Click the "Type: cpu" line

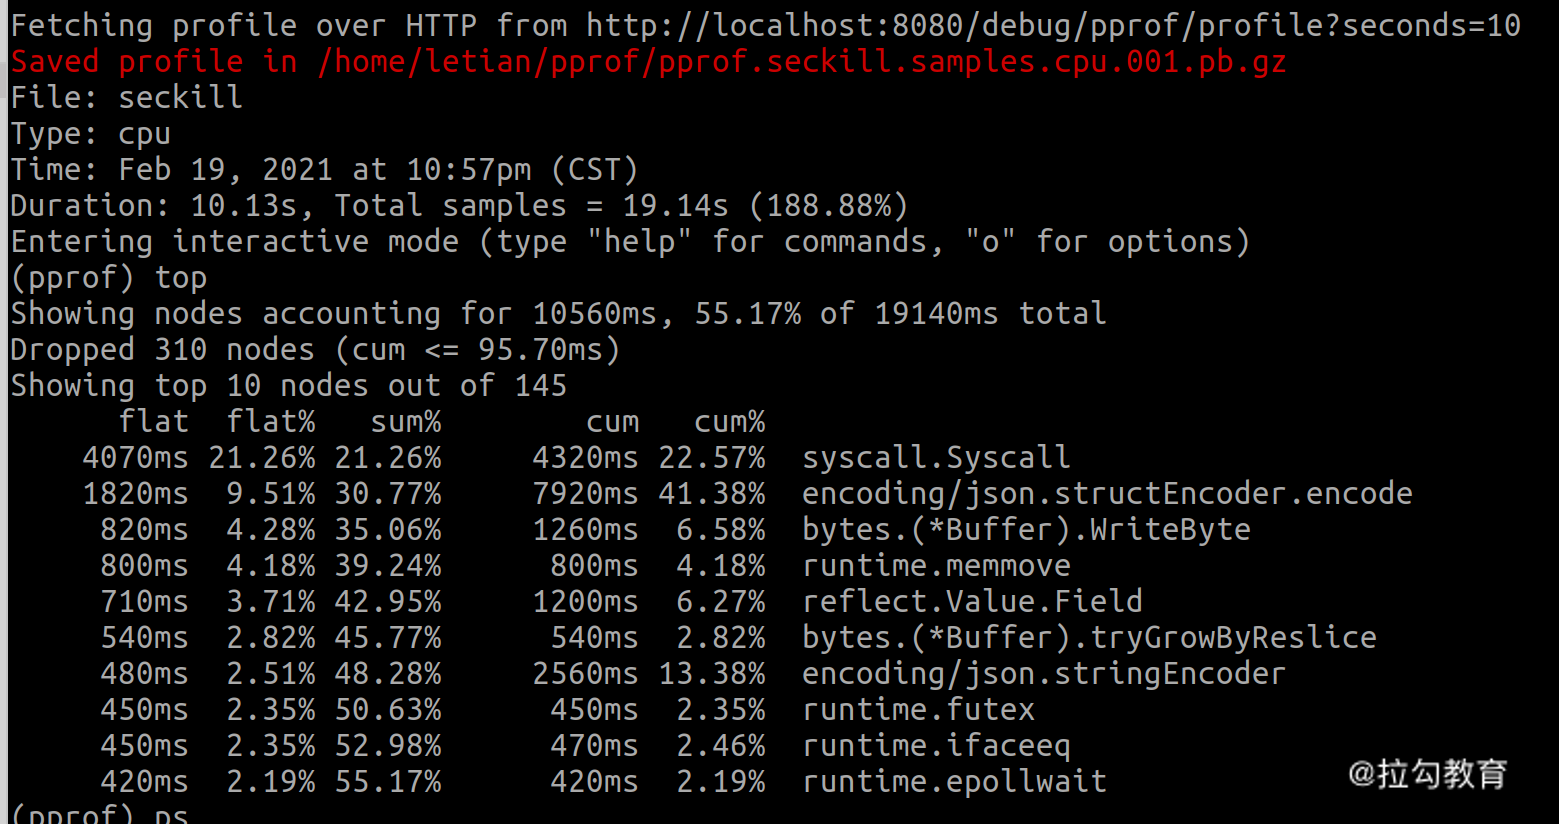pos(90,133)
